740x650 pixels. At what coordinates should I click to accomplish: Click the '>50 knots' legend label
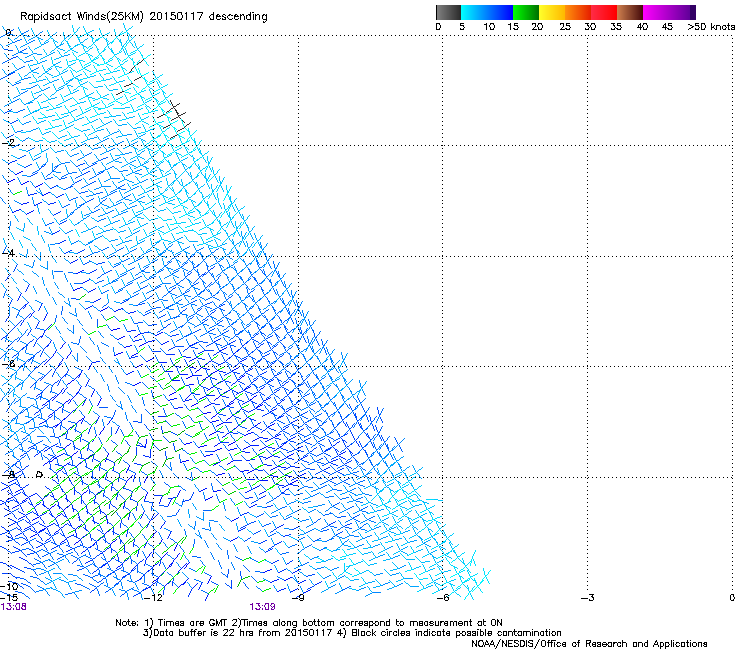[x=711, y=27]
